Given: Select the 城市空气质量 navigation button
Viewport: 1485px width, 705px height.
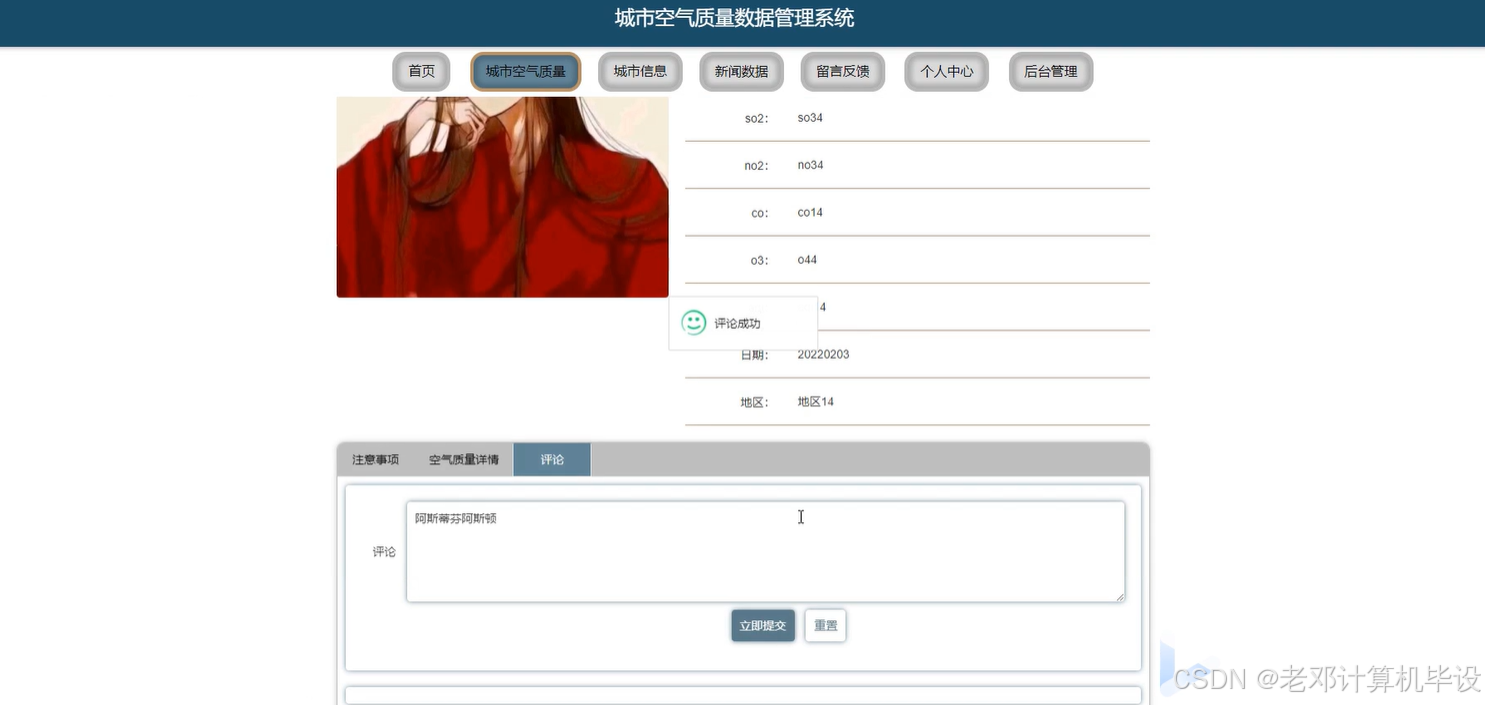Looking at the screenshot, I should [x=526, y=72].
